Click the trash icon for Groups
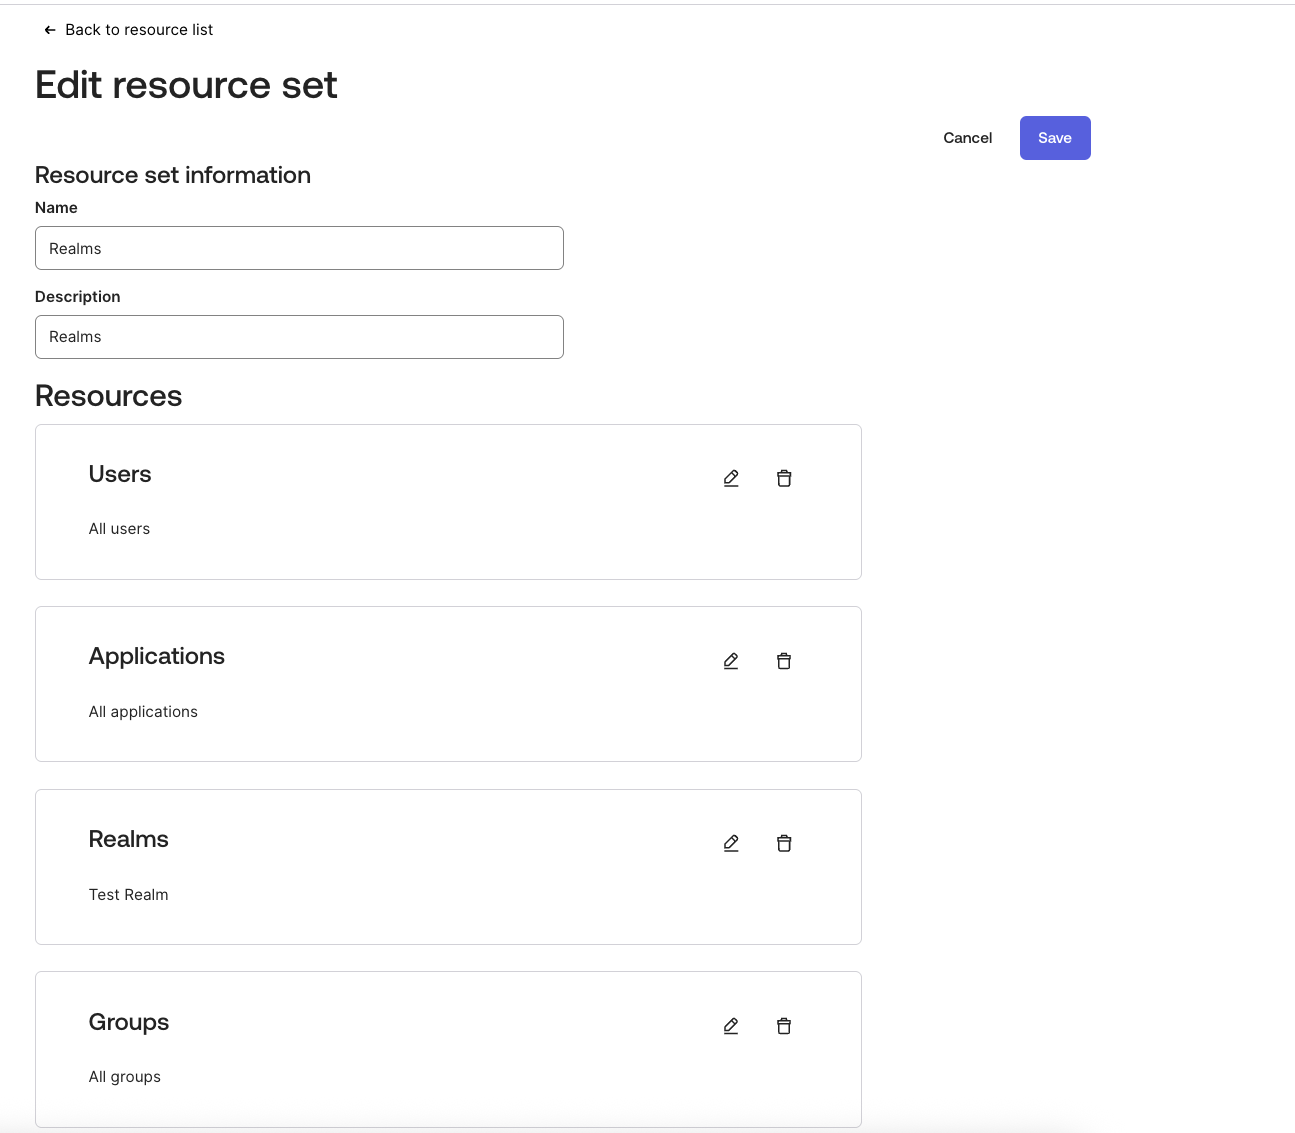The width and height of the screenshot is (1295, 1133). tap(784, 1026)
